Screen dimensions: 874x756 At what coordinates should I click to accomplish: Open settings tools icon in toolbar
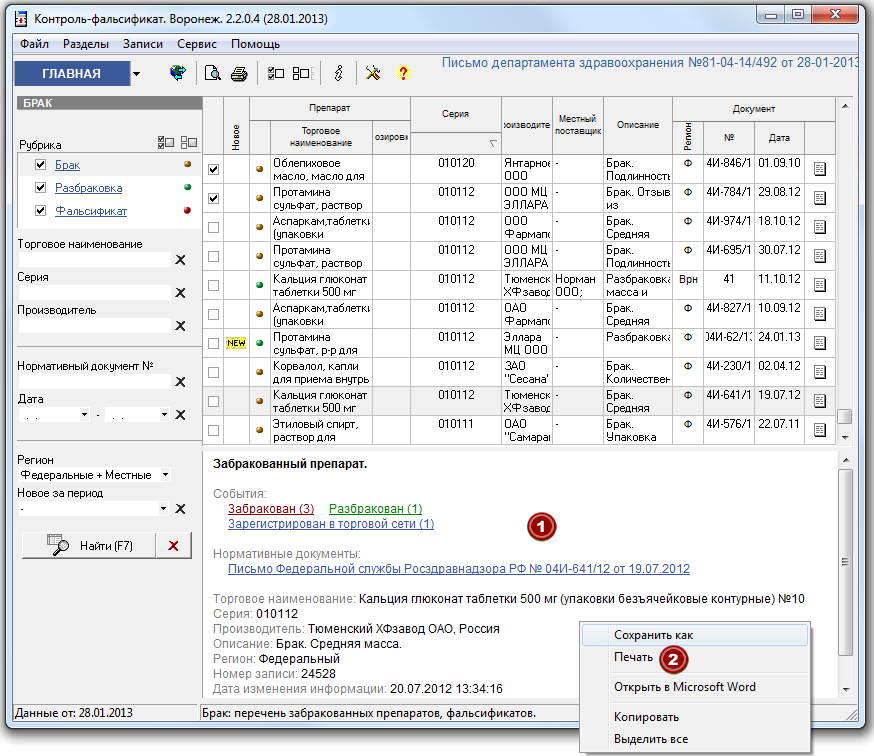point(372,73)
